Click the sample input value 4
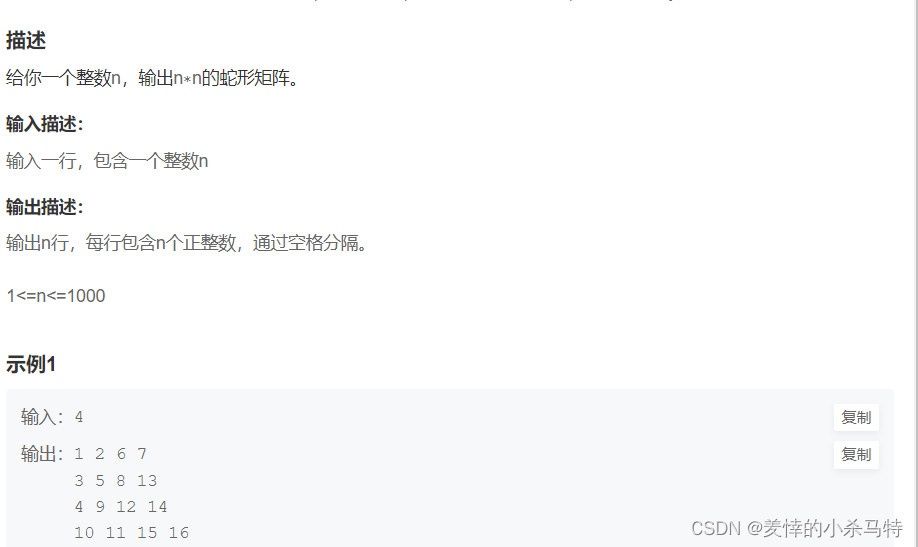The height and width of the screenshot is (547, 918). coord(79,417)
